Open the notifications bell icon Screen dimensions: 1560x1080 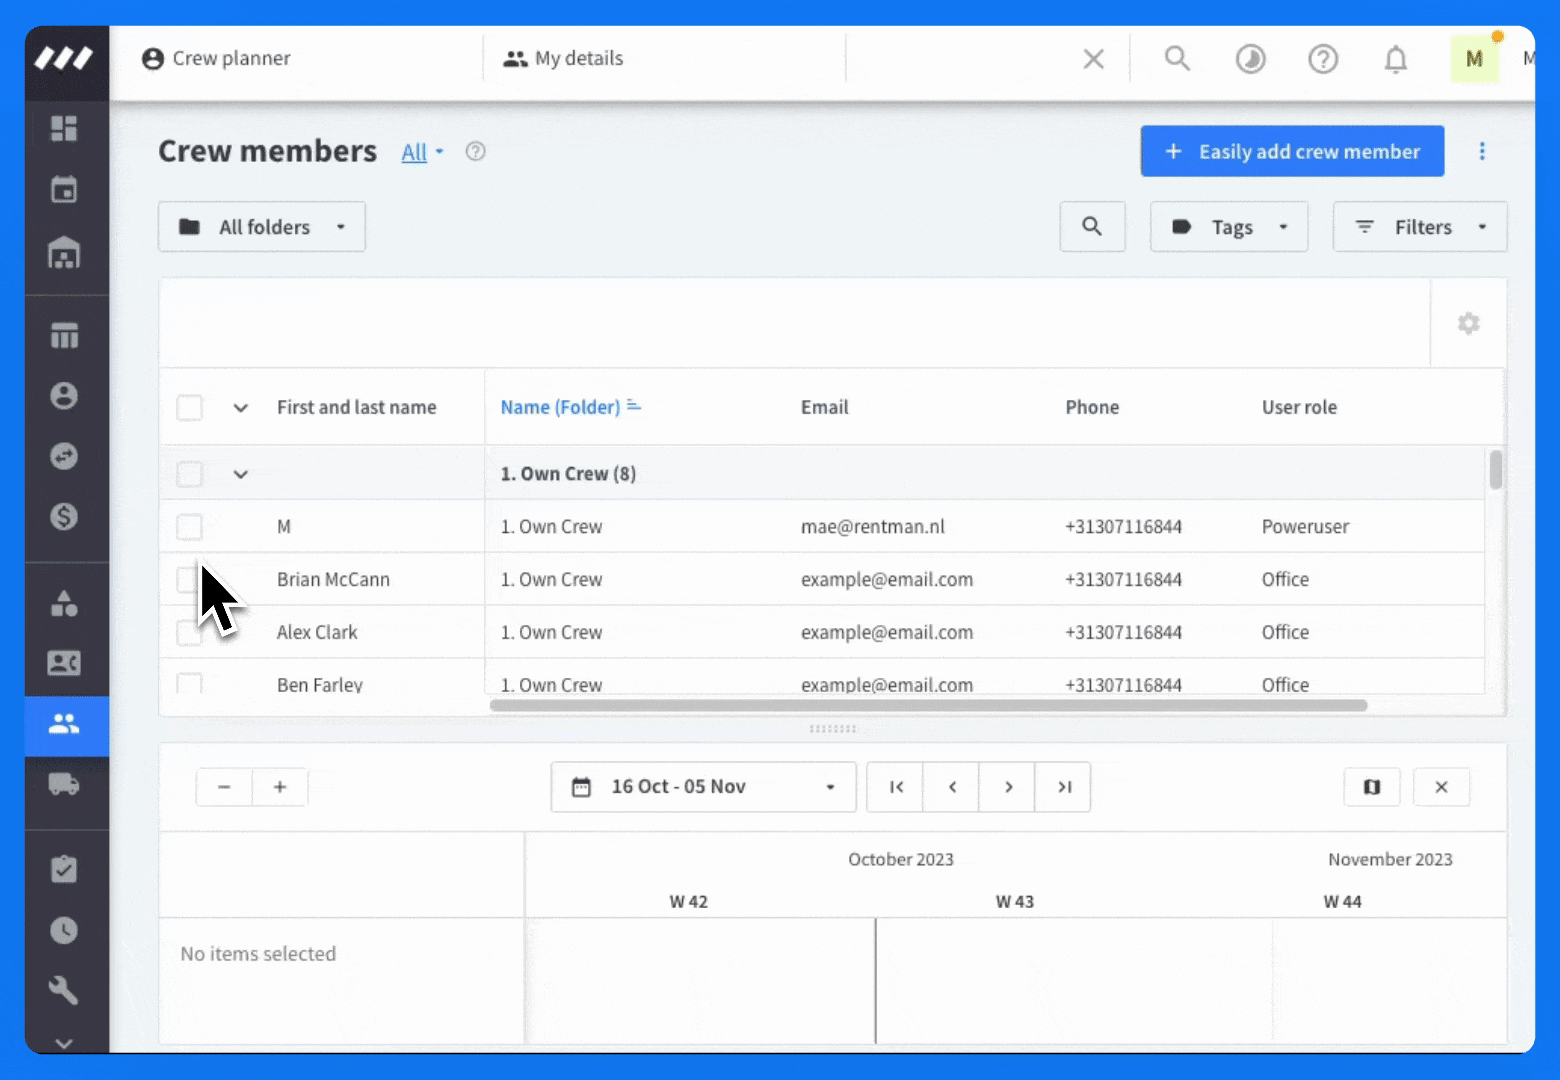1396,59
